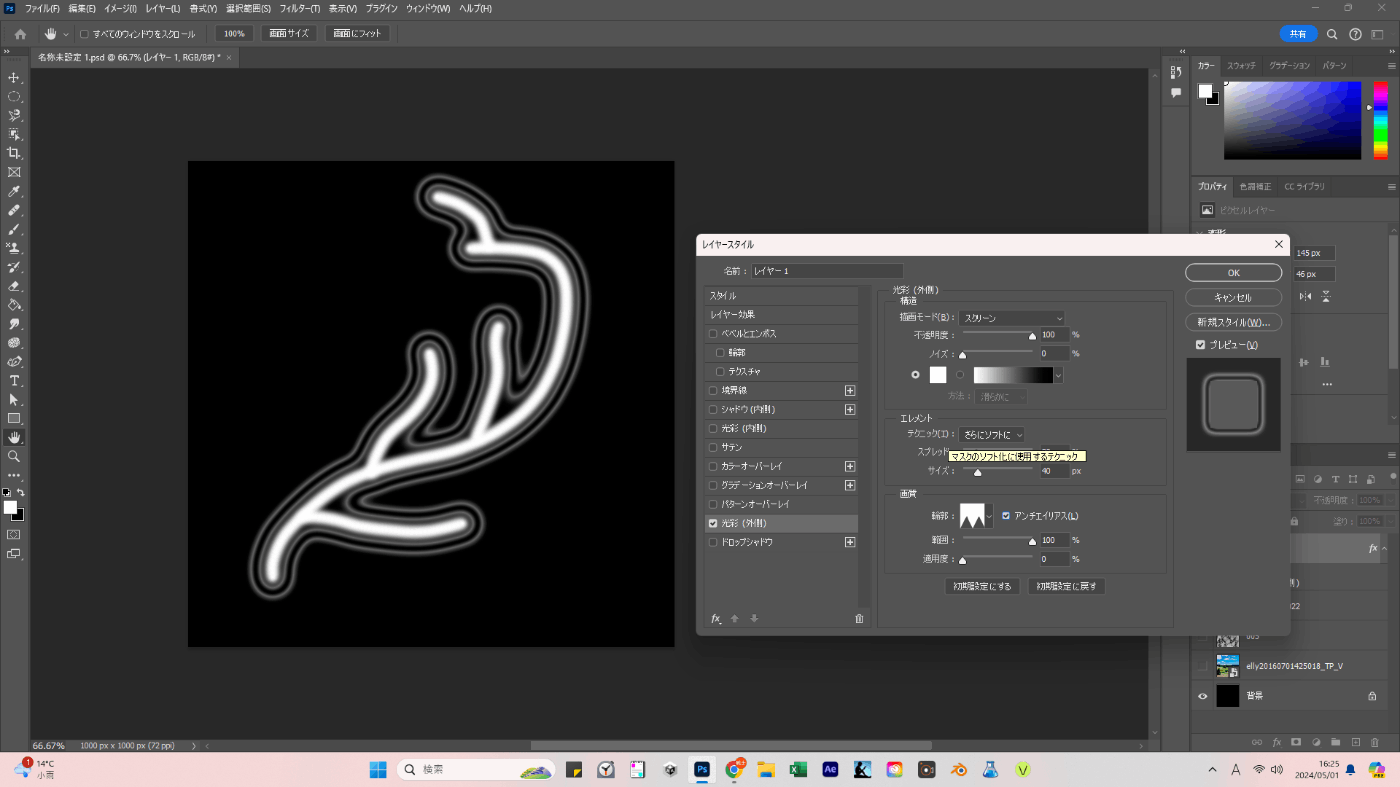
Task: Open the Filter (フィルター) menu
Action: click(300, 8)
